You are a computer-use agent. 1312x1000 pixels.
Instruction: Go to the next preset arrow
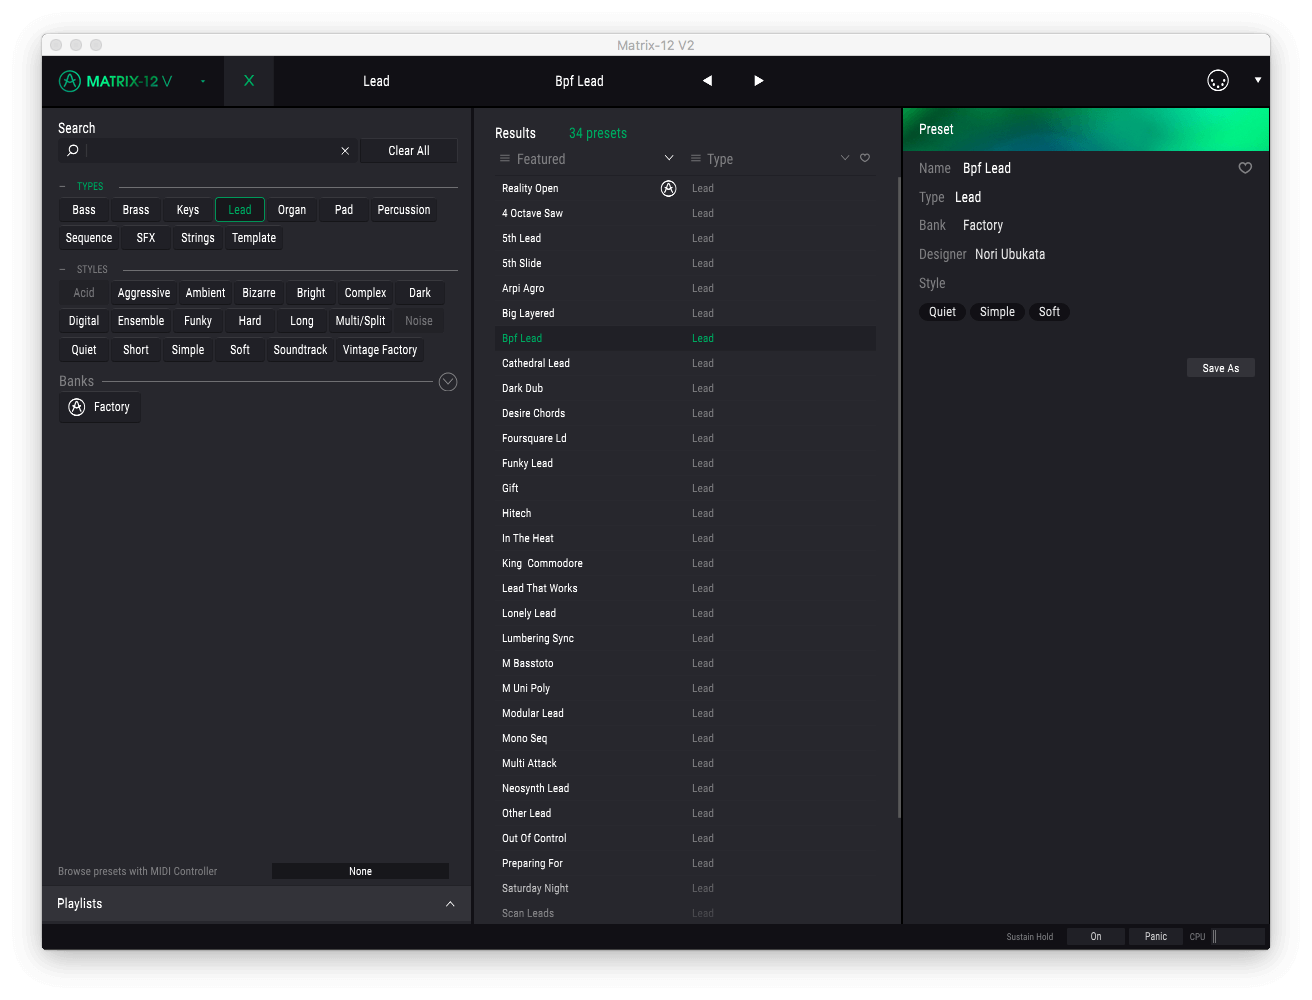point(759,81)
